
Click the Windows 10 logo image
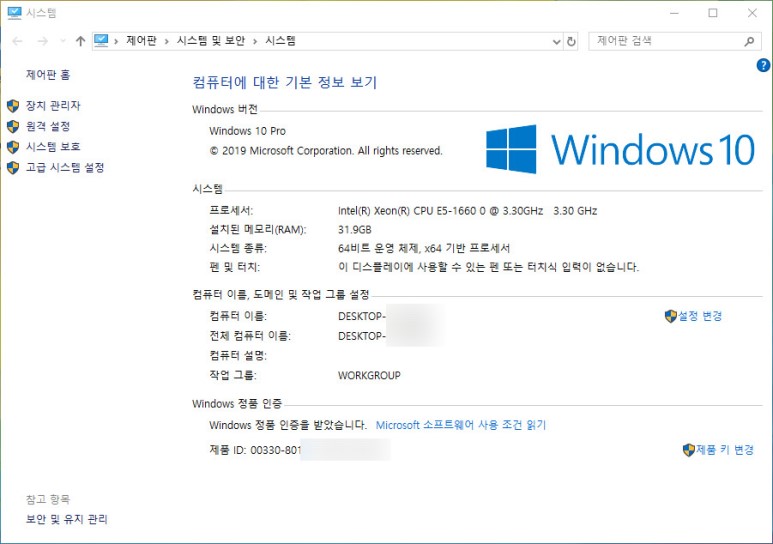tap(620, 149)
